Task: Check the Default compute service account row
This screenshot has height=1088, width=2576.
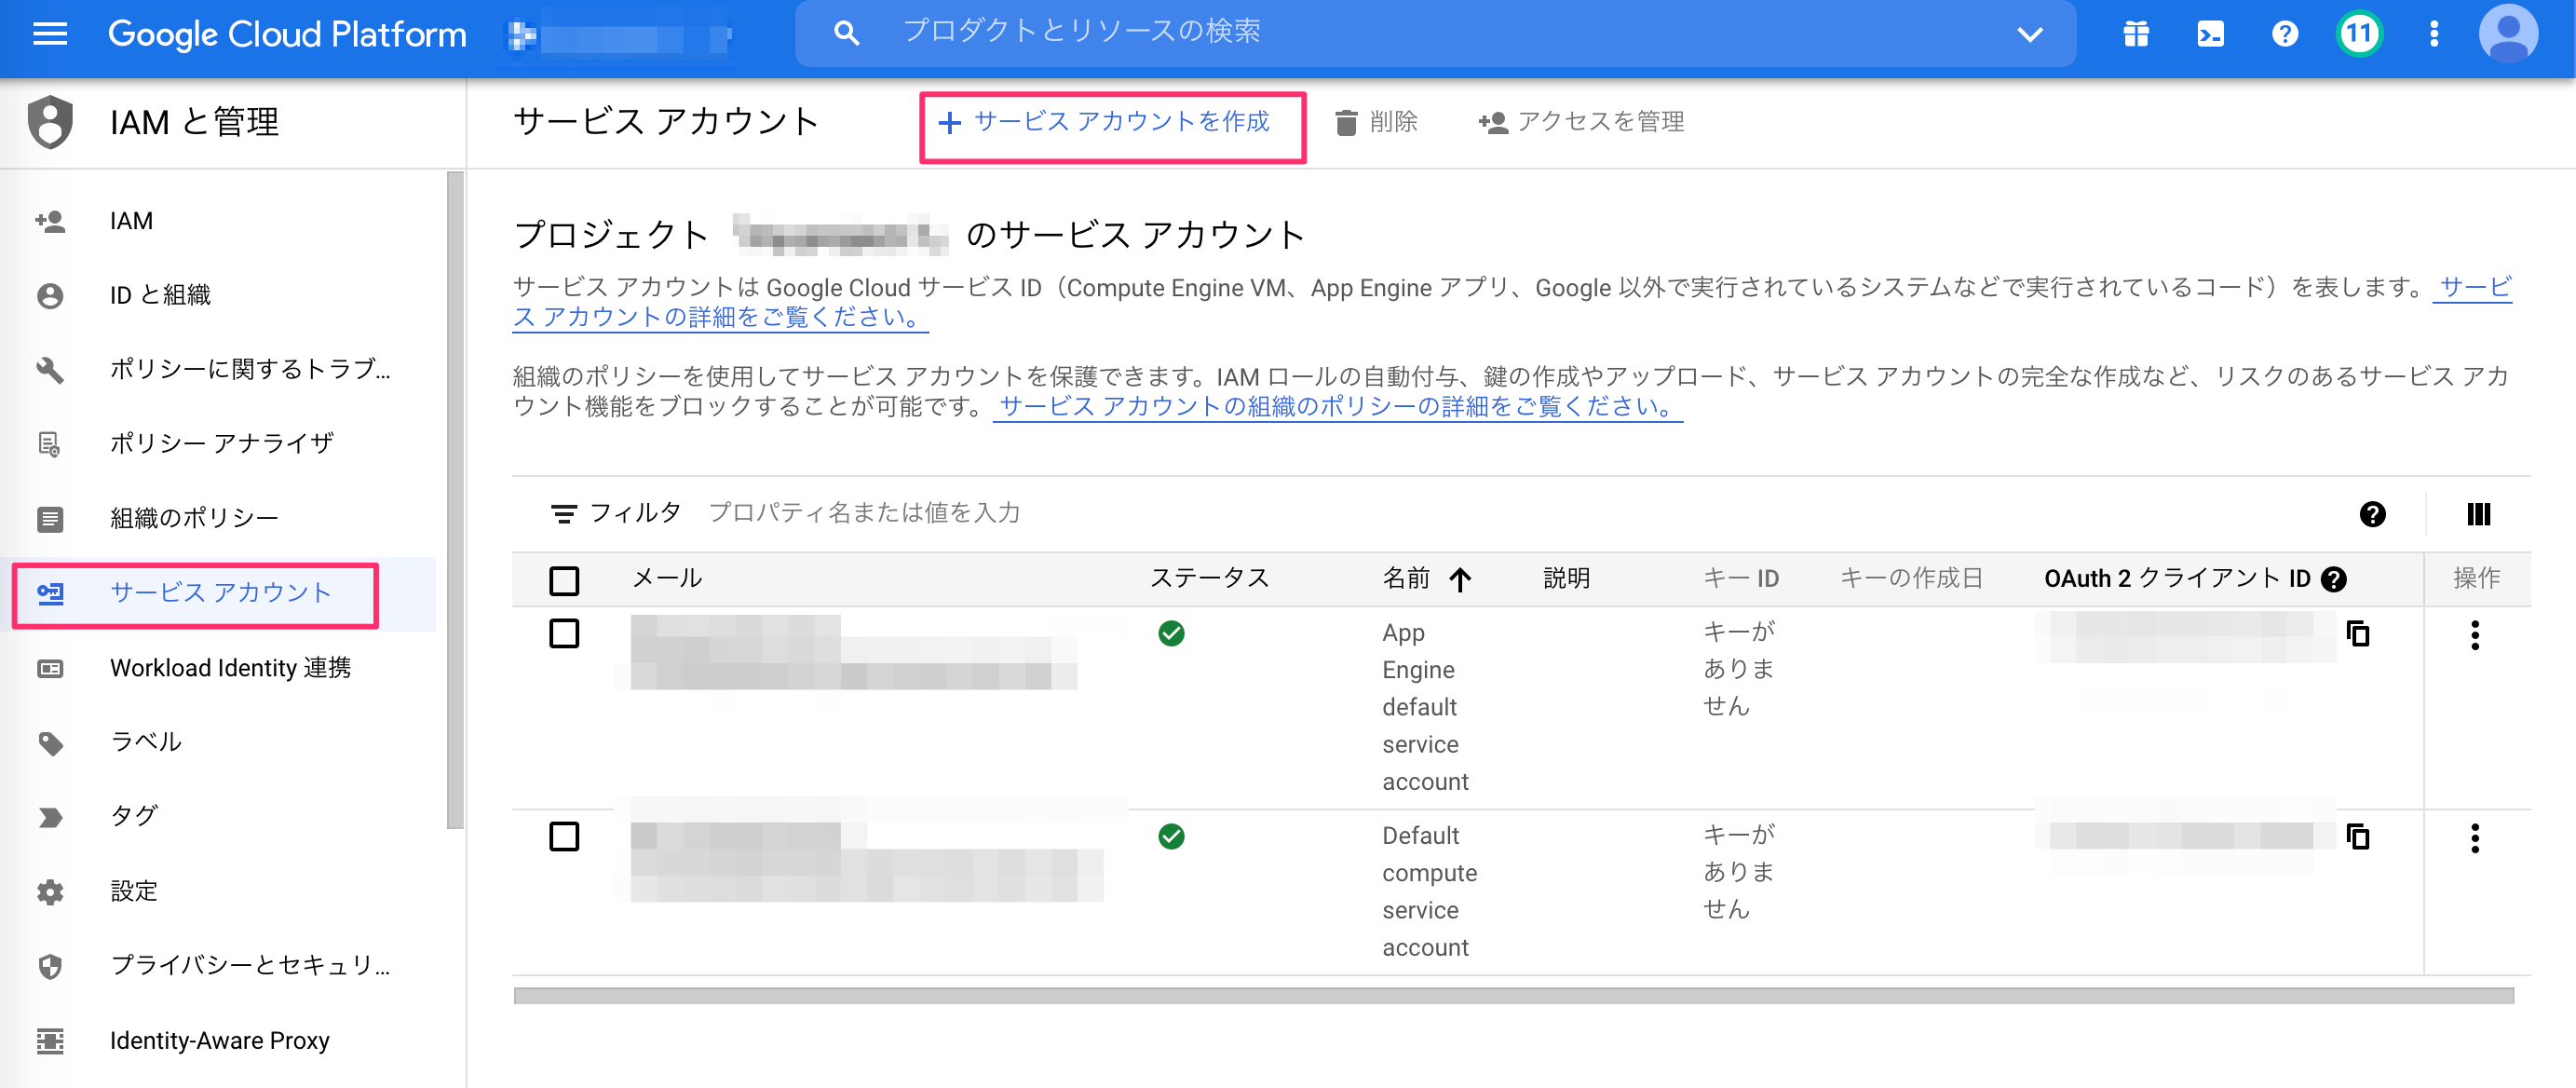Action: pos(564,837)
